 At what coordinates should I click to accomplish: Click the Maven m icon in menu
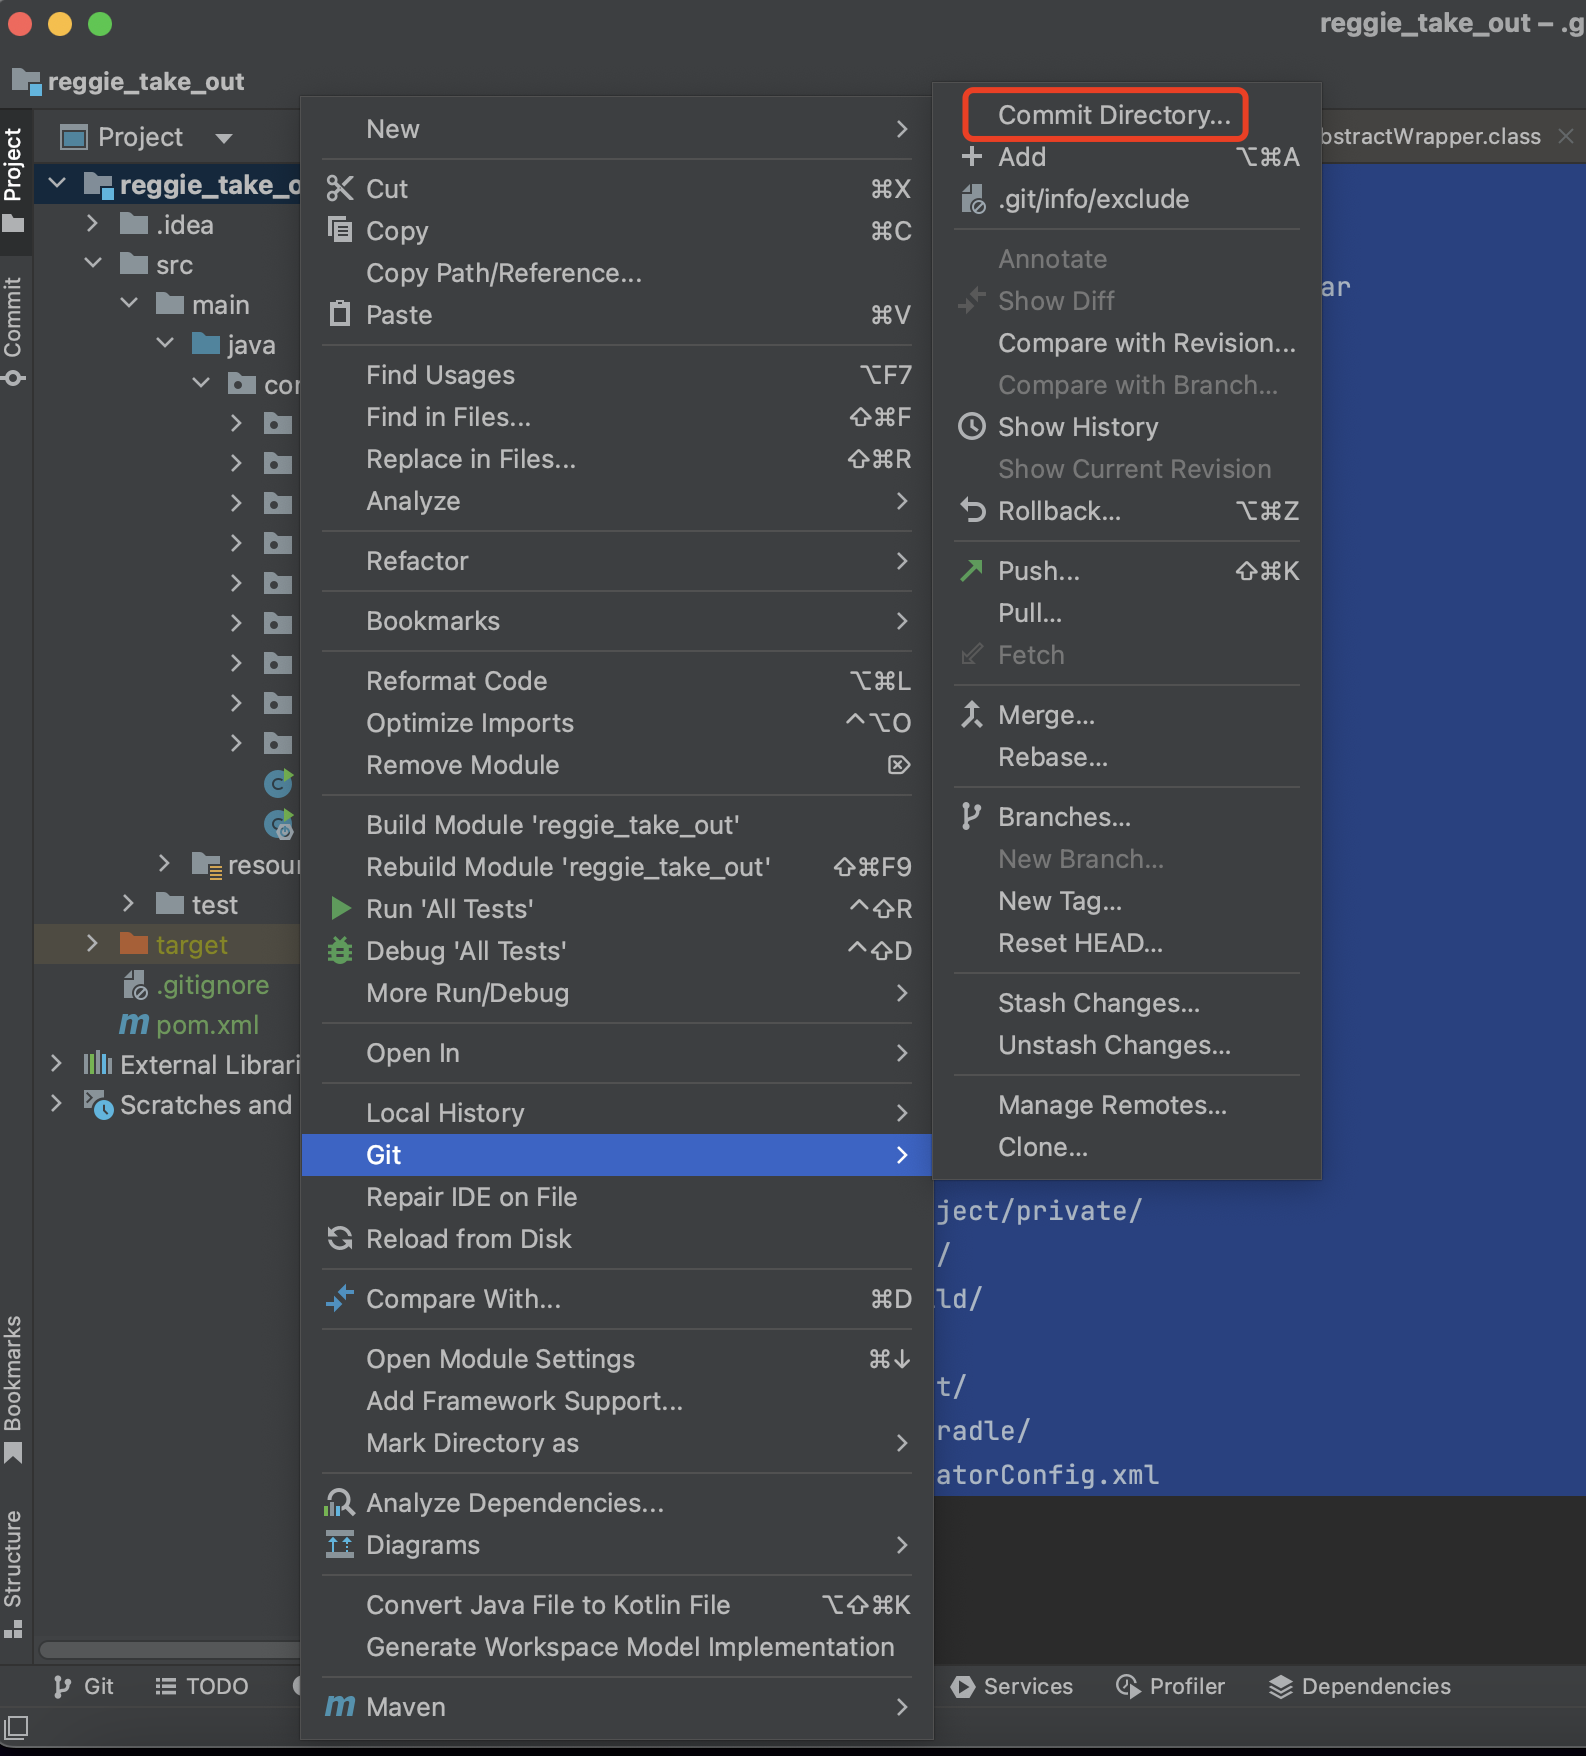point(340,1707)
